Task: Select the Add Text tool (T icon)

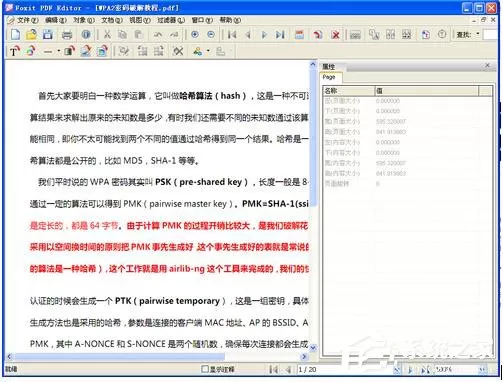Action: [14, 52]
